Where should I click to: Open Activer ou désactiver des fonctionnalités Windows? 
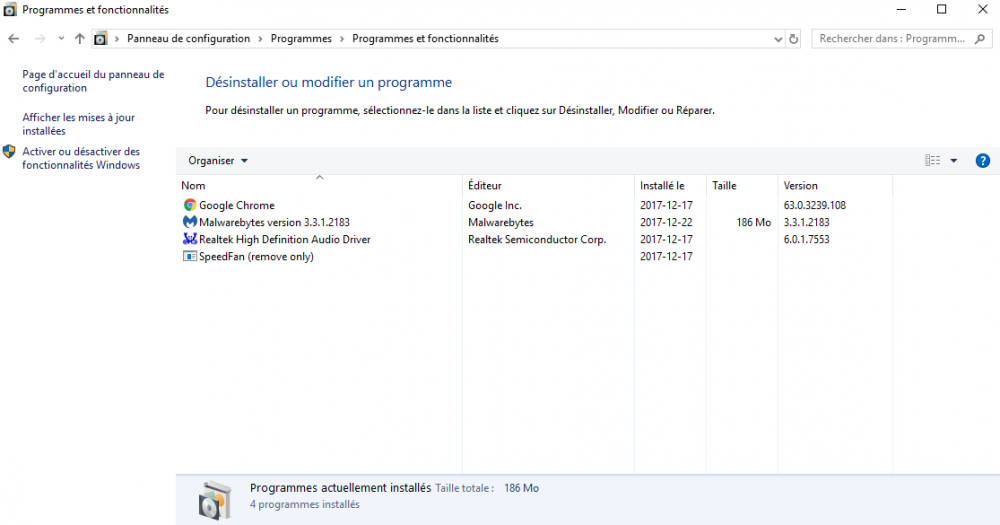(x=81, y=158)
